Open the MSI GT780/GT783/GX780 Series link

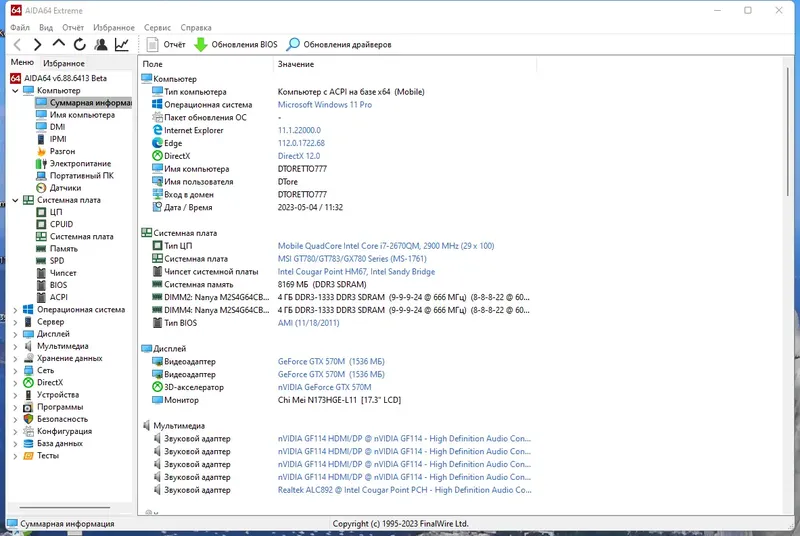[352, 259]
